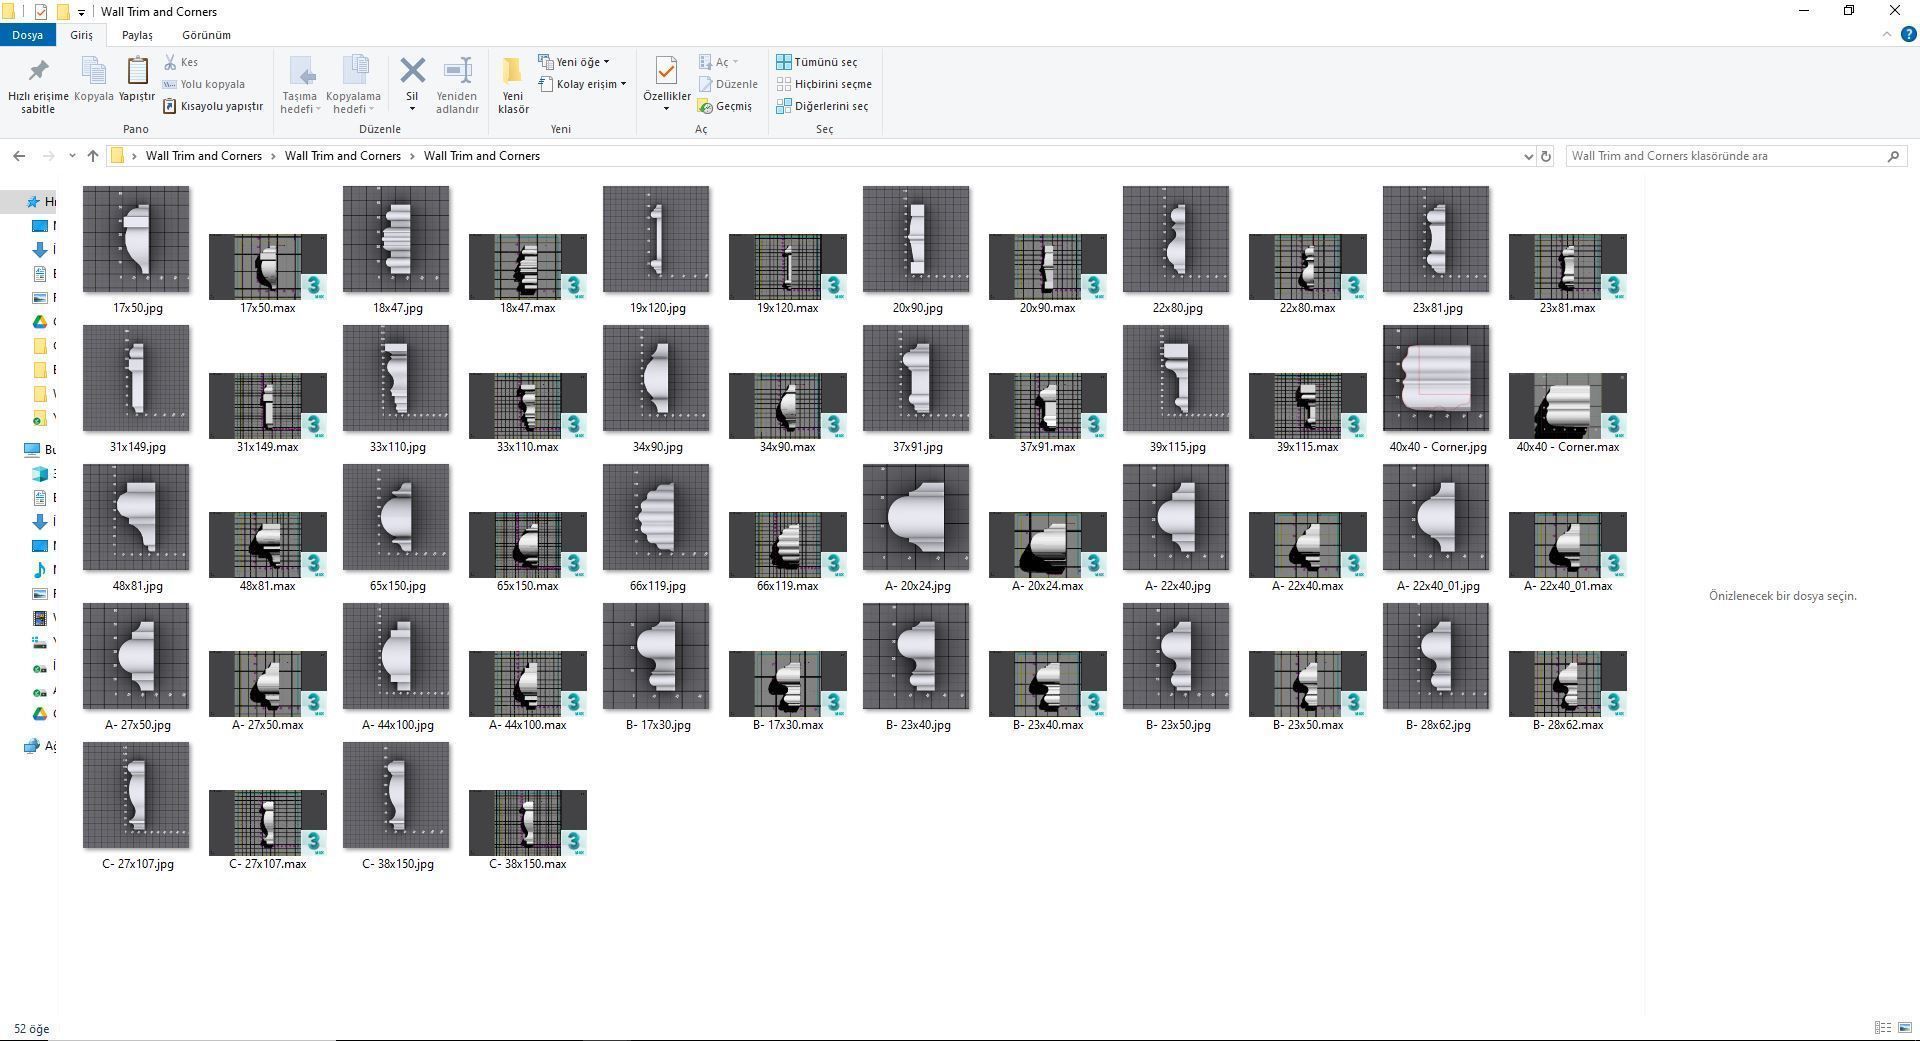
Task: Switch to the Paylaş tab
Action: click(x=137, y=35)
